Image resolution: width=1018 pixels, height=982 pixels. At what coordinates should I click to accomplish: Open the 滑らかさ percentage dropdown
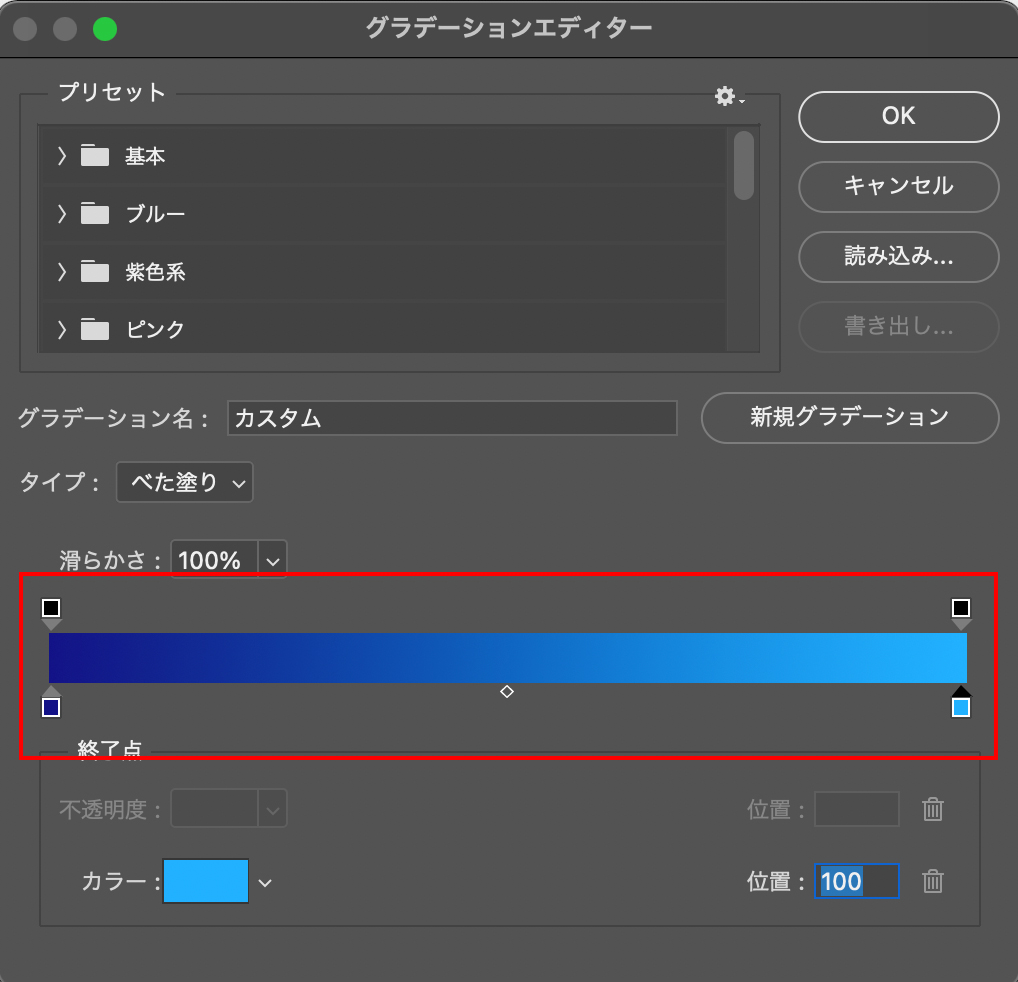[x=273, y=561]
